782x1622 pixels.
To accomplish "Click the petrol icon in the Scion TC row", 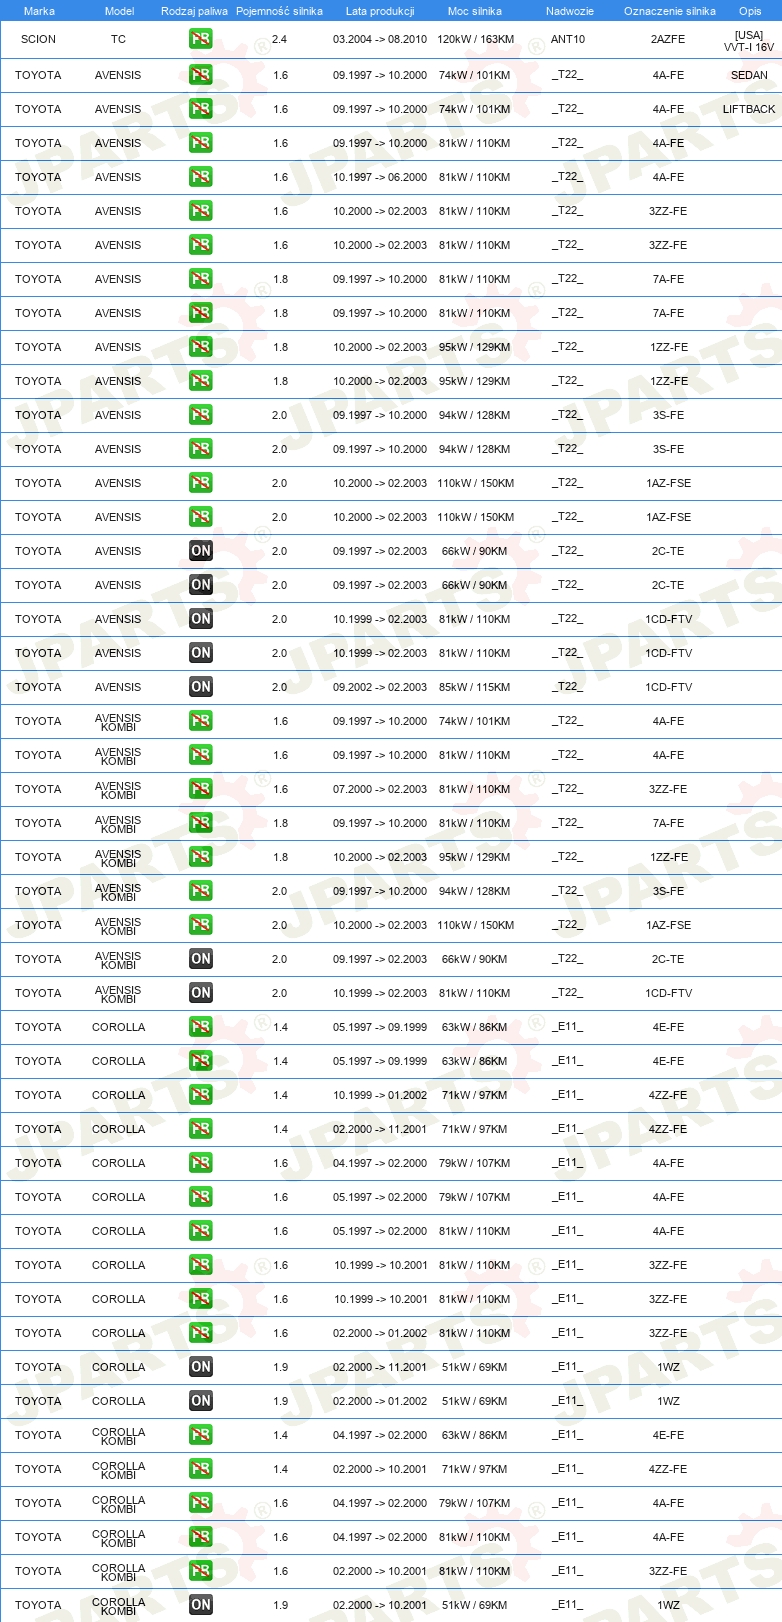I will pyautogui.click(x=200, y=39).
